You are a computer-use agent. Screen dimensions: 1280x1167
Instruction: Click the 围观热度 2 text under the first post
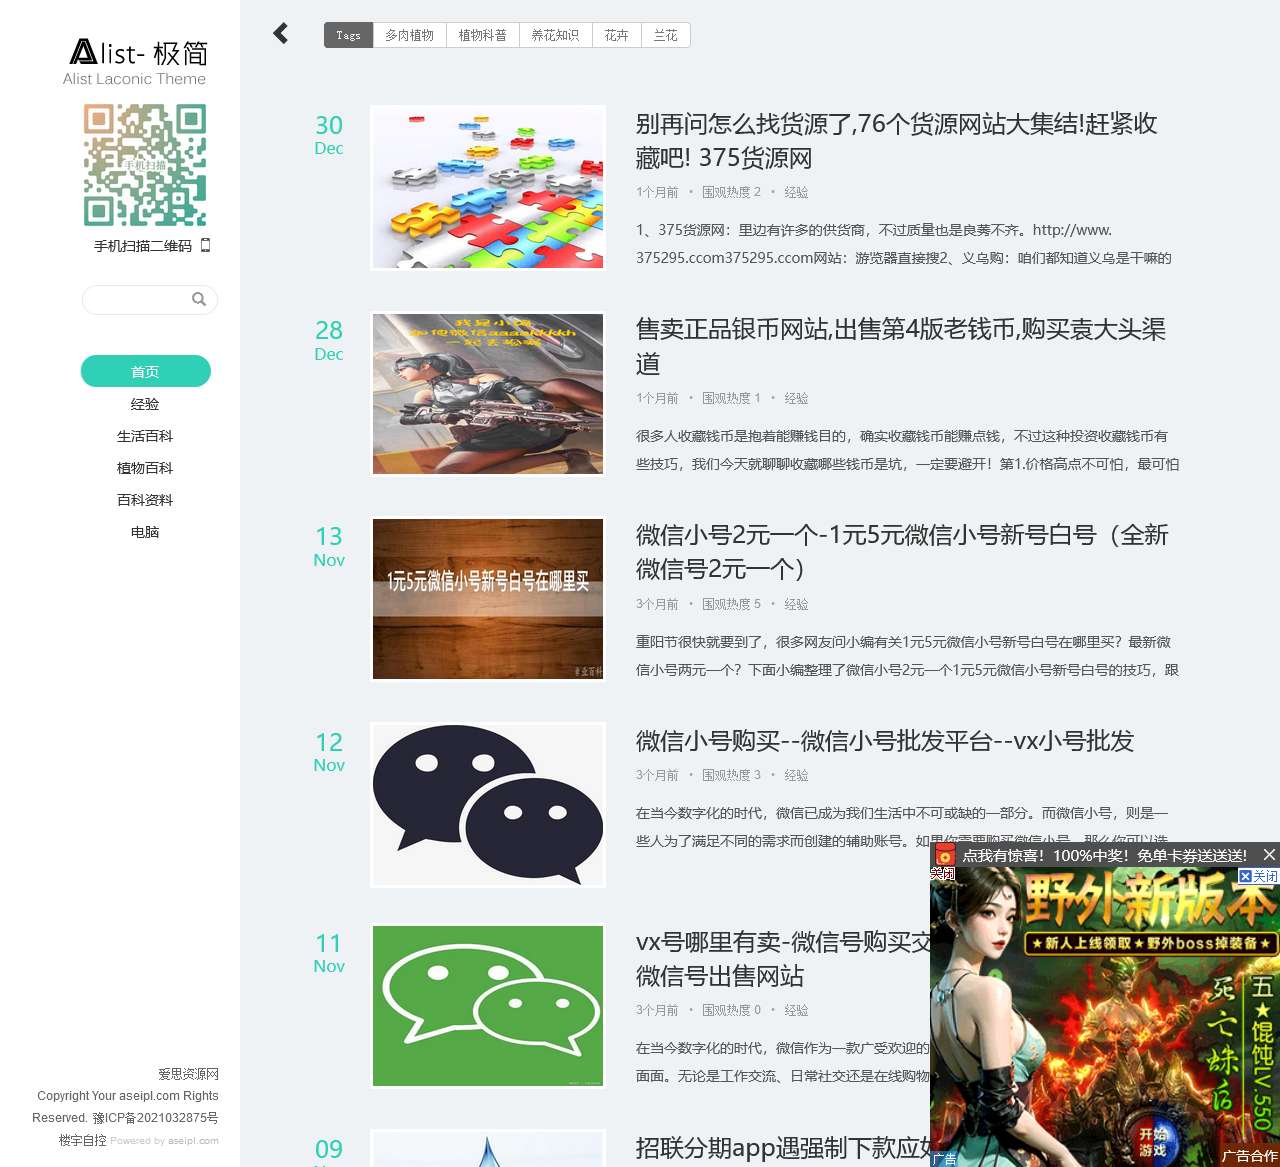tap(731, 192)
